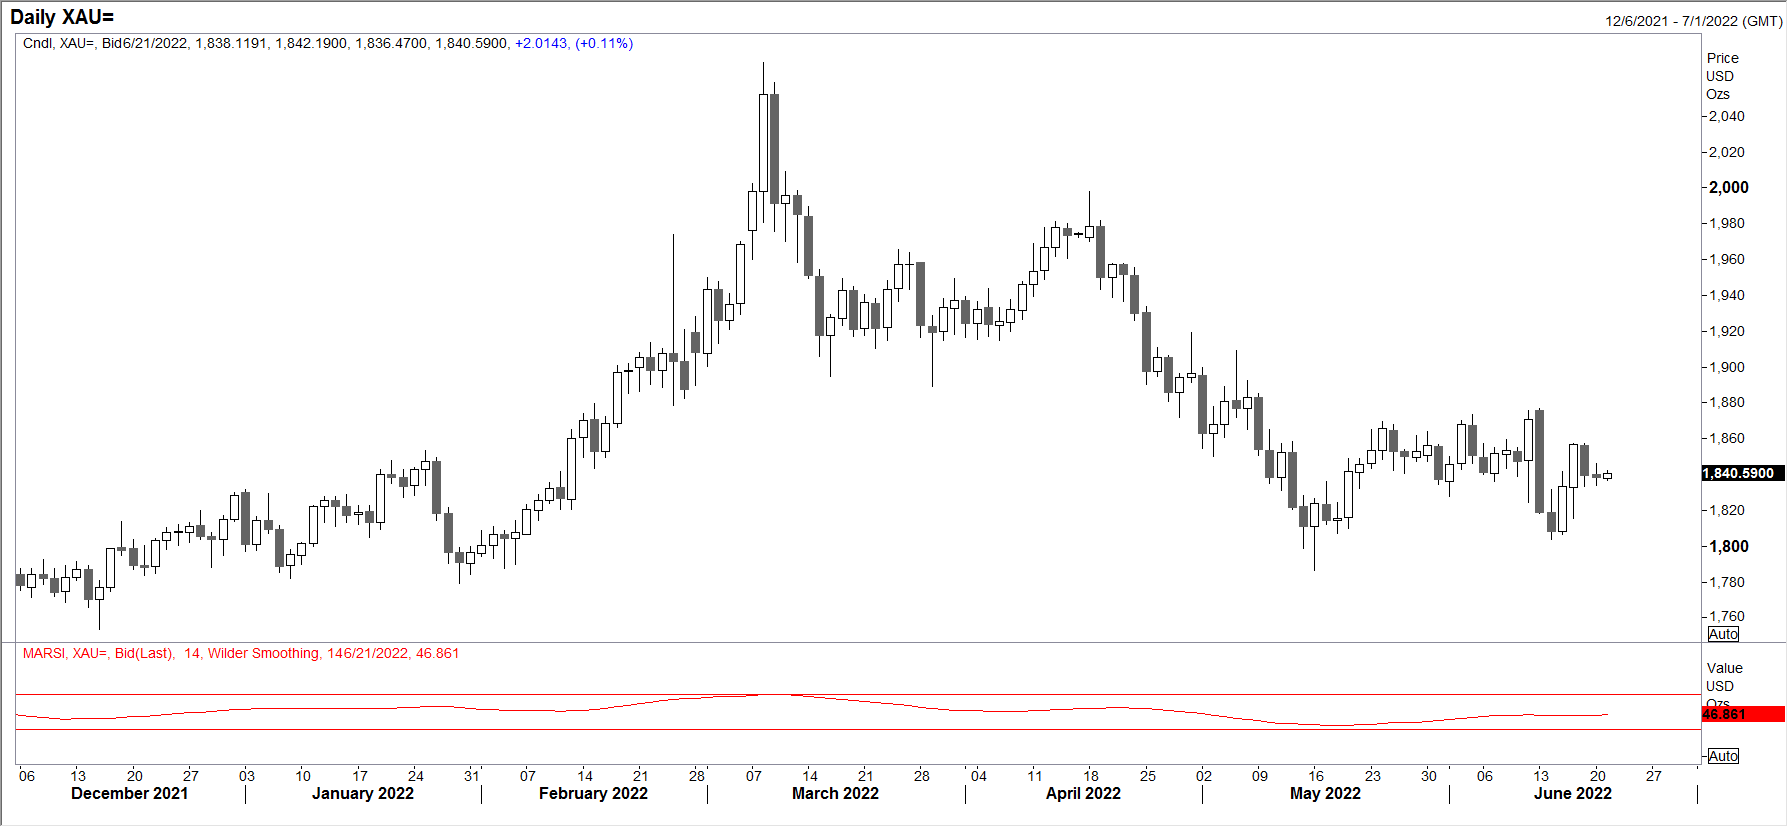Image resolution: width=1788 pixels, height=827 pixels.
Task: Click the 12/6/2021 - 7/1/2022 (GMT) date range
Action: point(1693,21)
